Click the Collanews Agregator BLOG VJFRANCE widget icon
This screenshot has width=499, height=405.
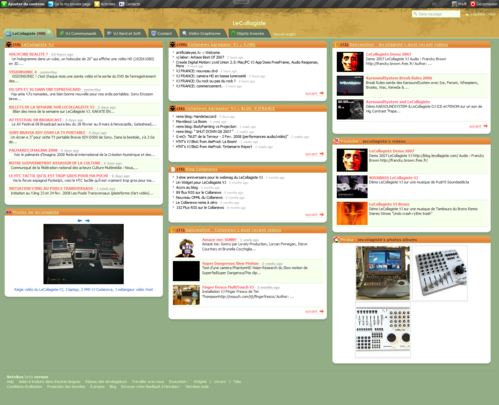172,108
